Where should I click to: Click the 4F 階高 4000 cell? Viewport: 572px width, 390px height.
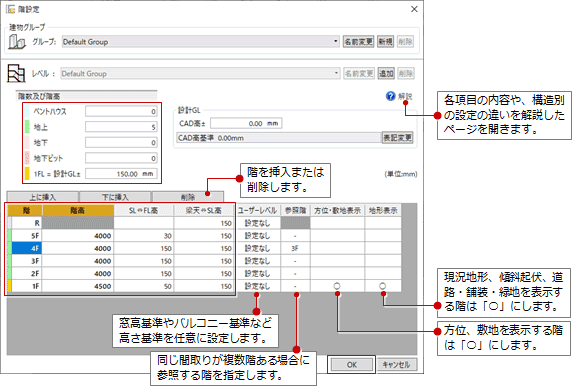tap(78, 248)
